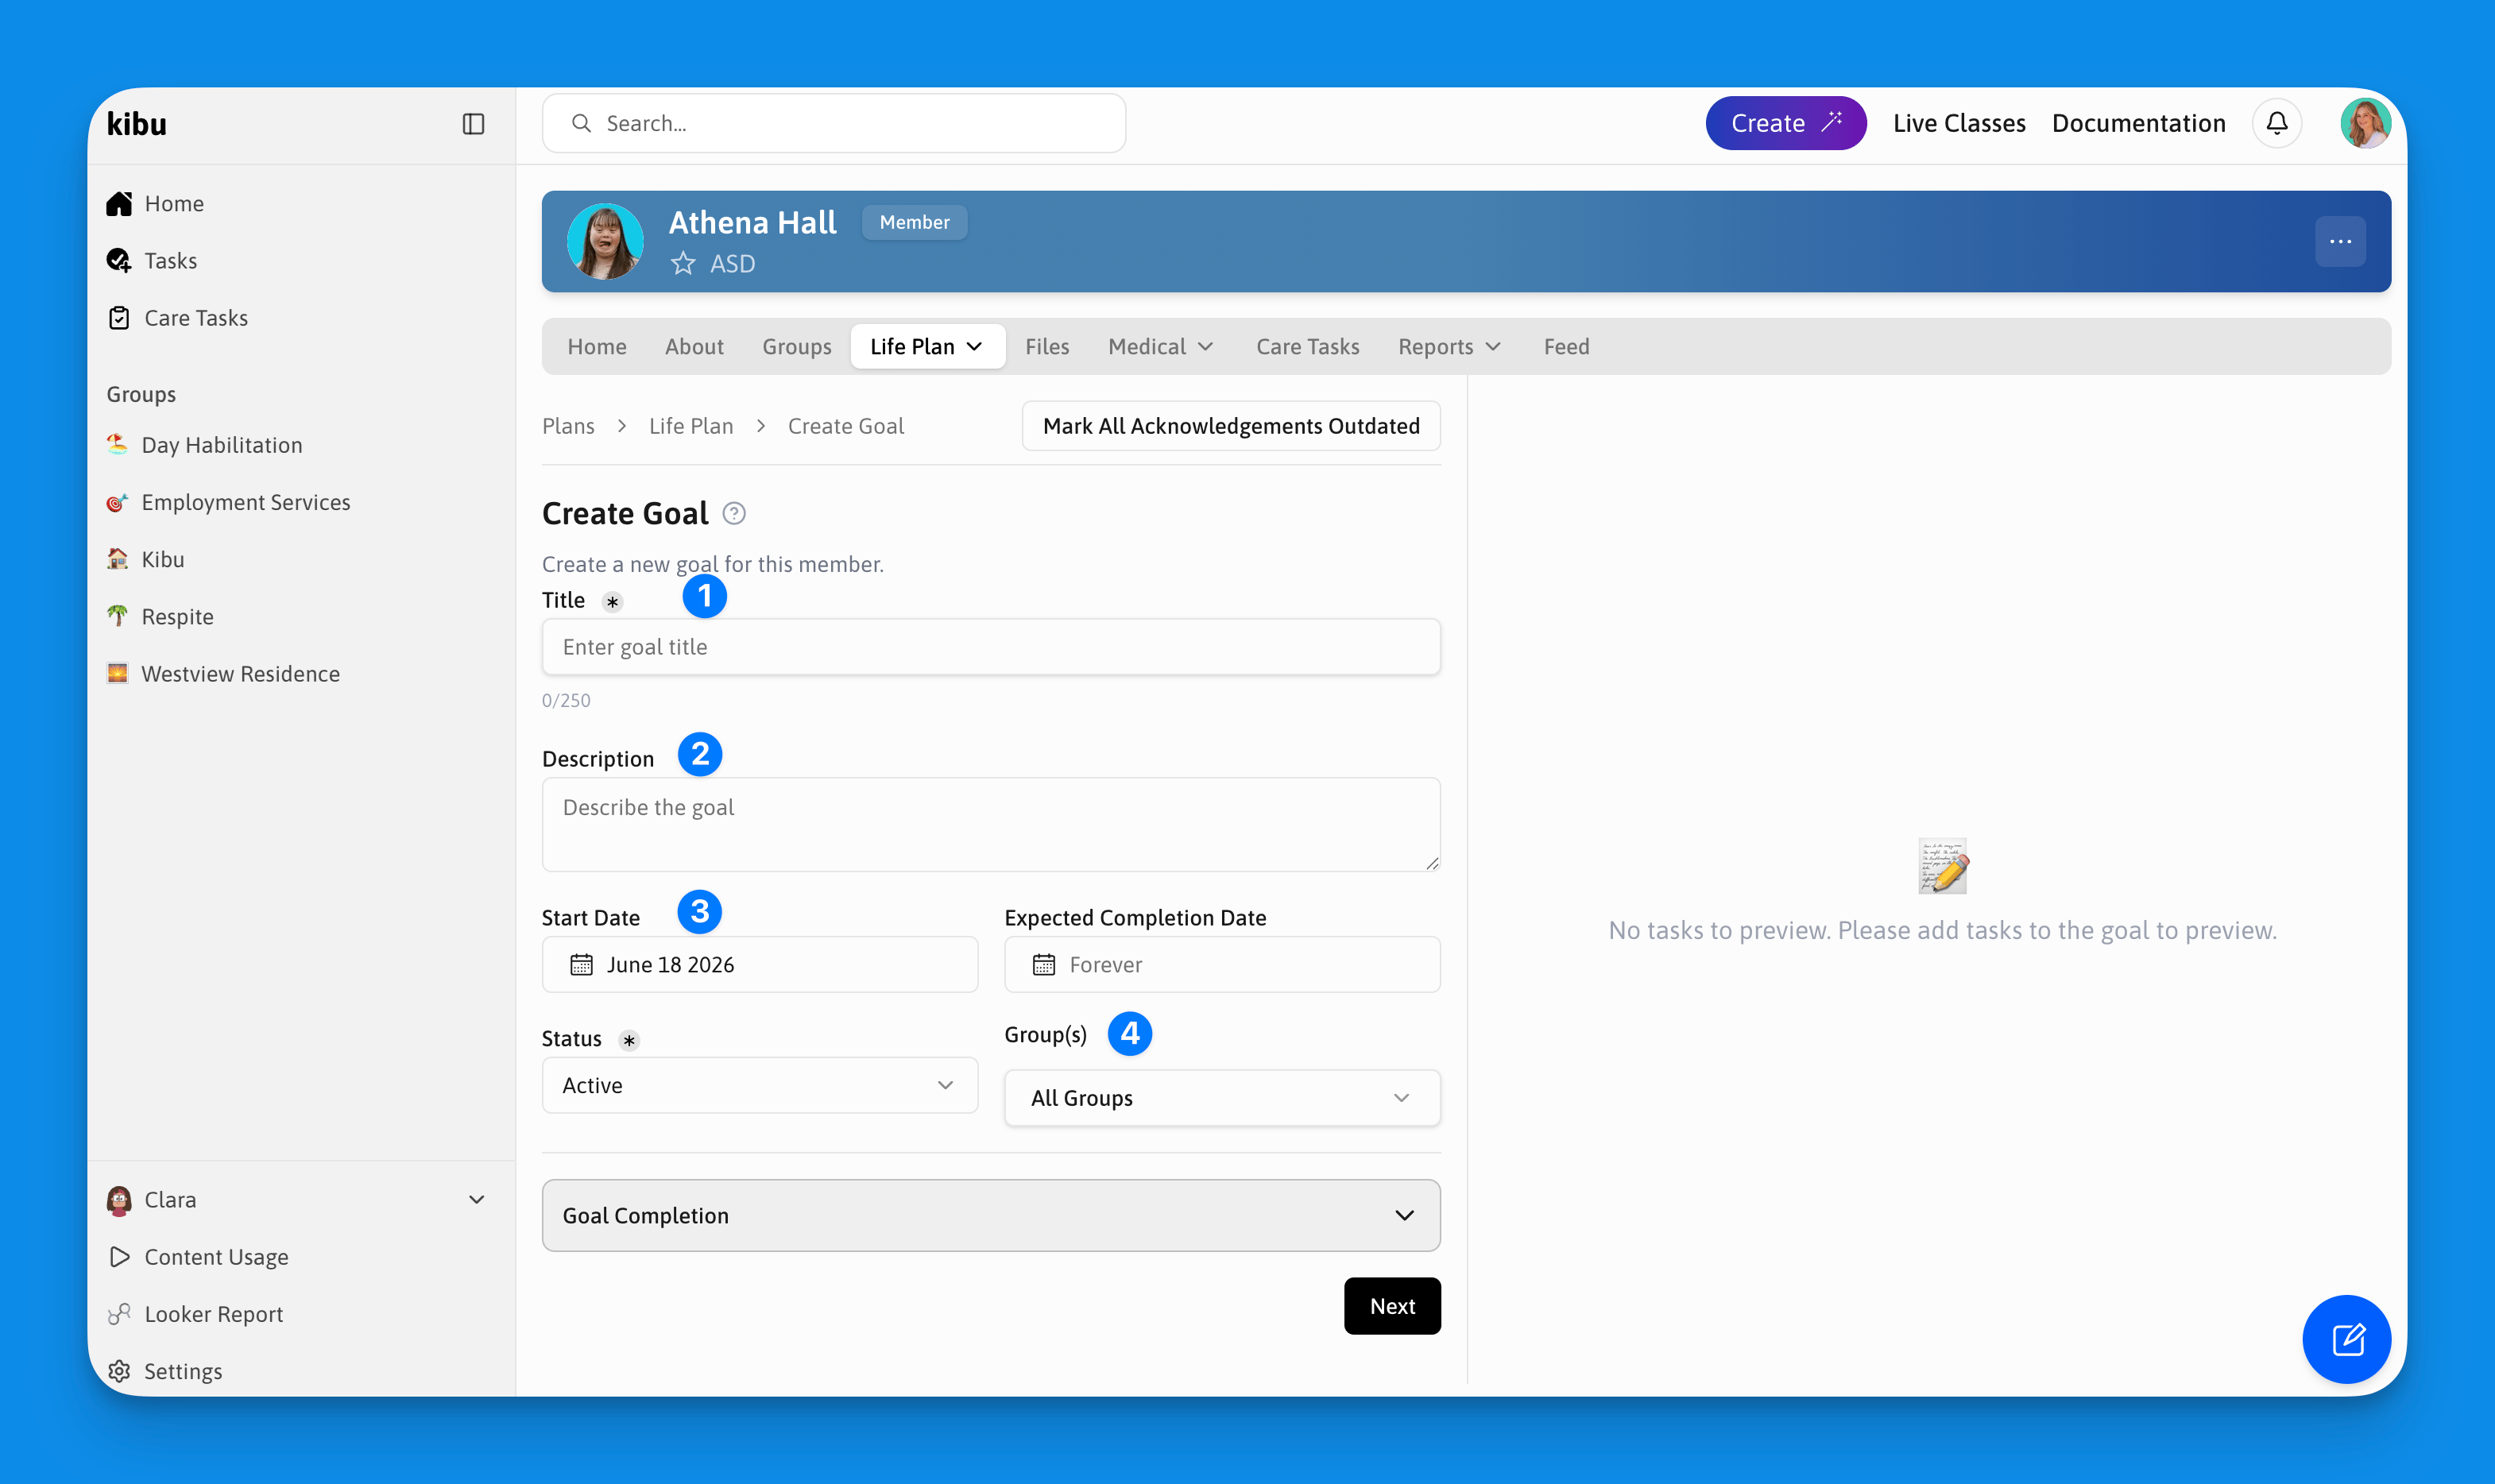Open the Medical tab dropdown

[x=1161, y=346]
